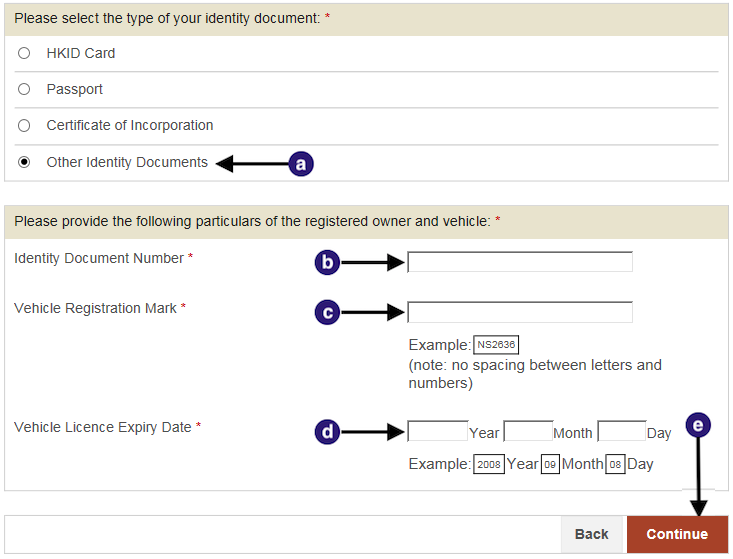
Task: Click the NS2636 example box
Action: [496, 345]
